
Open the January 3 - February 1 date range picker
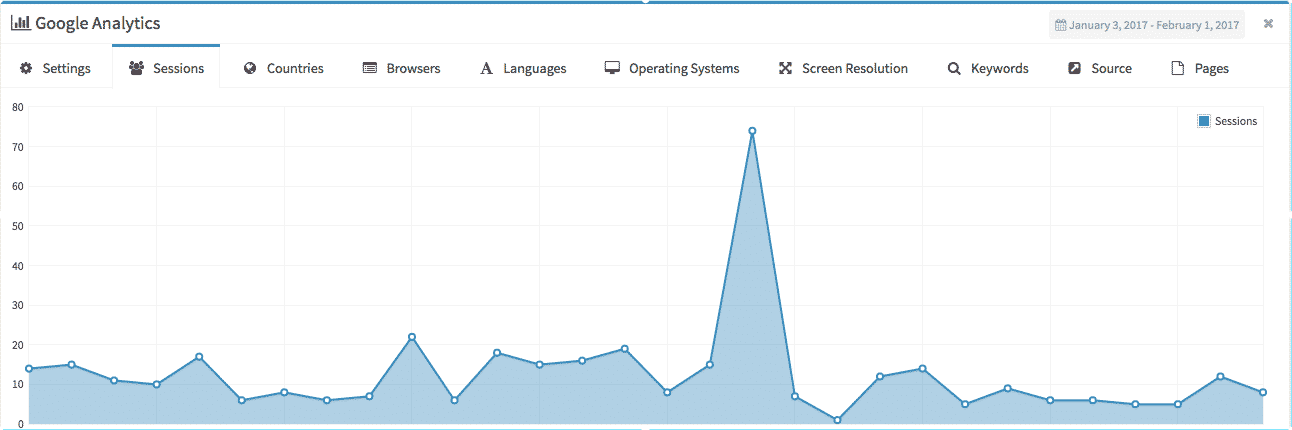pyautogui.click(x=1147, y=25)
